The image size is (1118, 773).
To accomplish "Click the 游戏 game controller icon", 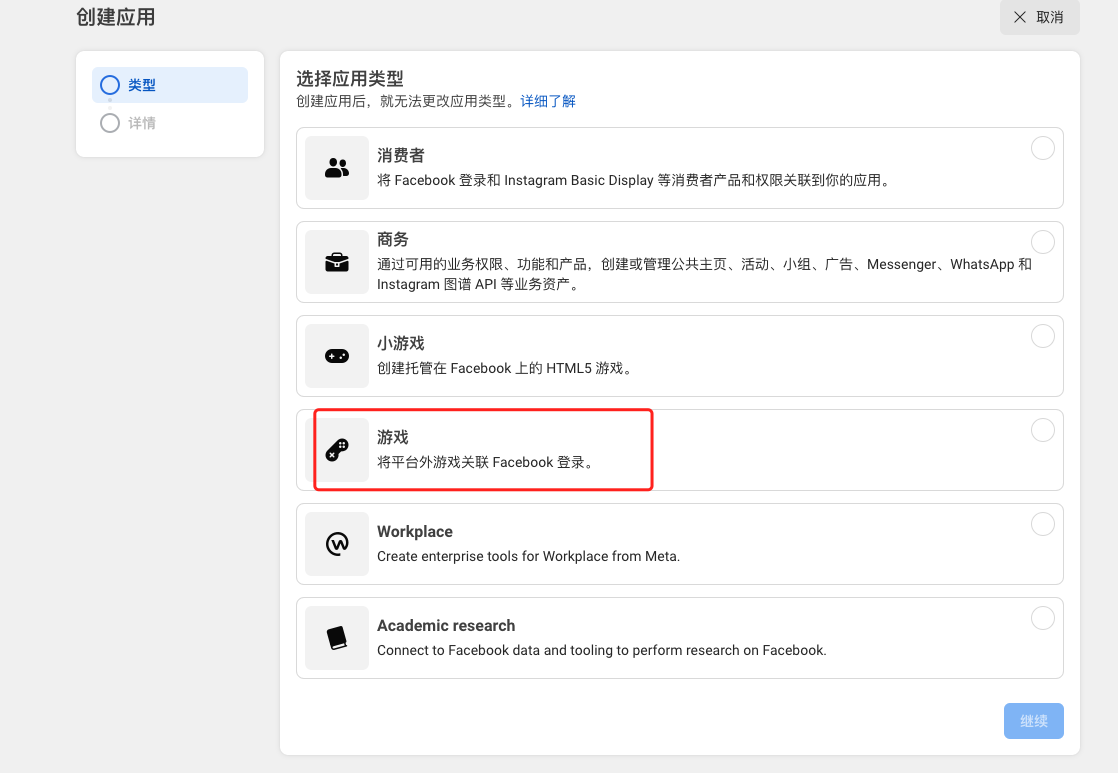I will click(x=337, y=450).
